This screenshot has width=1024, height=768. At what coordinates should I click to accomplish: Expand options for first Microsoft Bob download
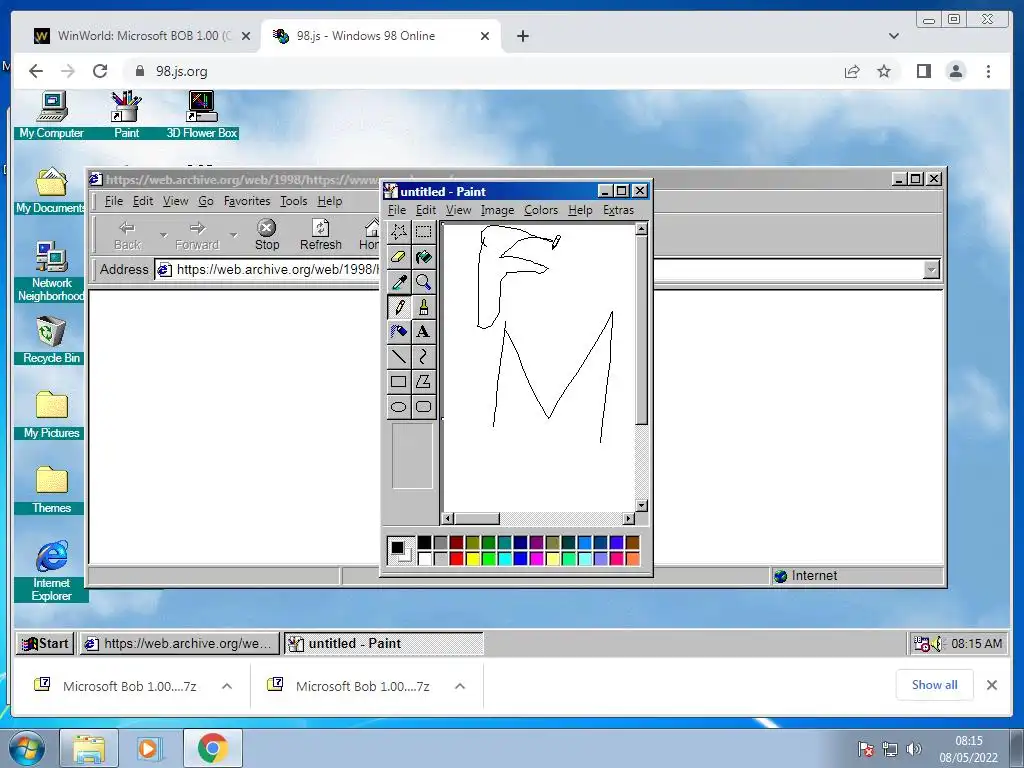tap(227, 686)
